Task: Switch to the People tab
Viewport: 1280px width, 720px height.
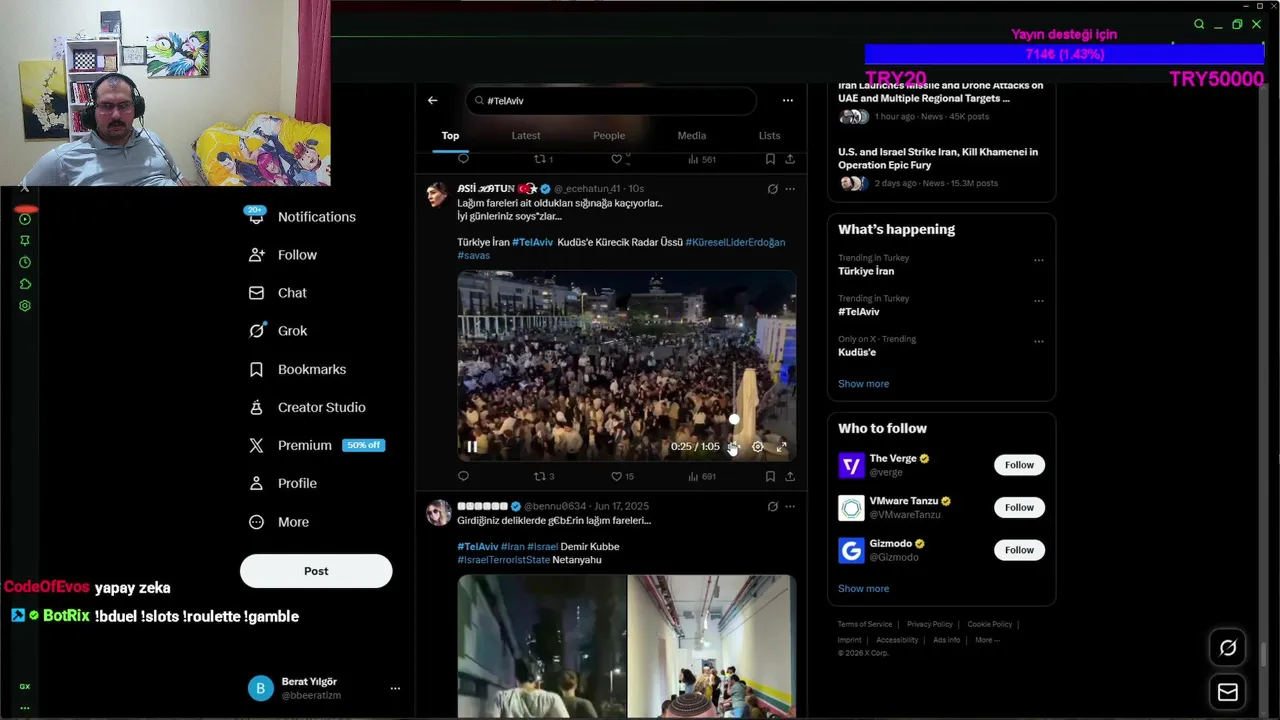Action: coord(609,136)
